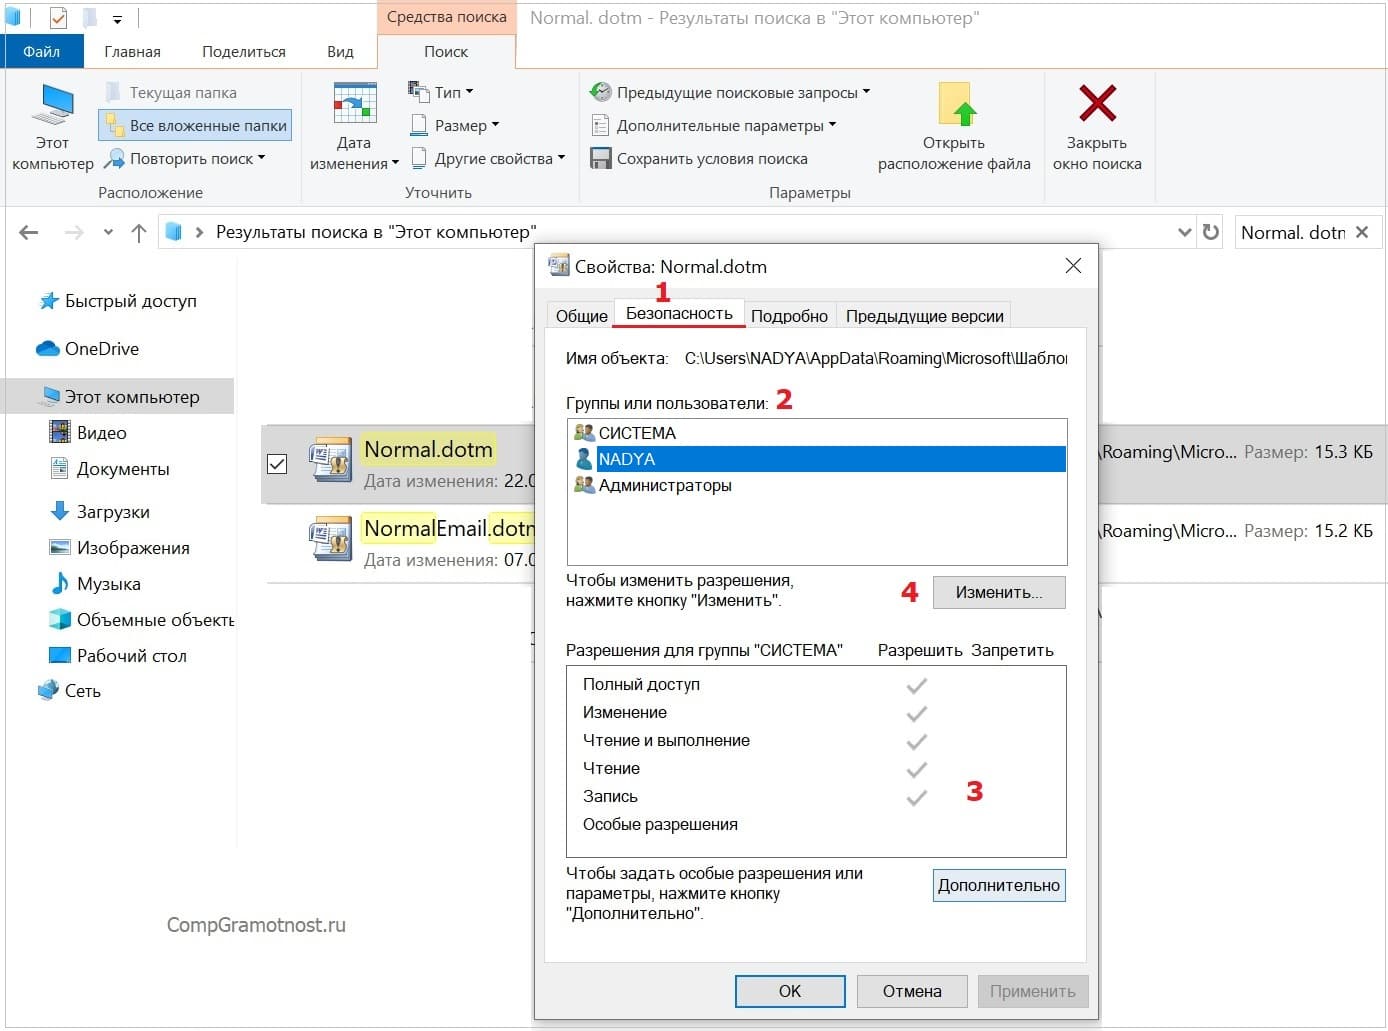
Task: Clear search box with X icon
Action: tap(1362, 232)
